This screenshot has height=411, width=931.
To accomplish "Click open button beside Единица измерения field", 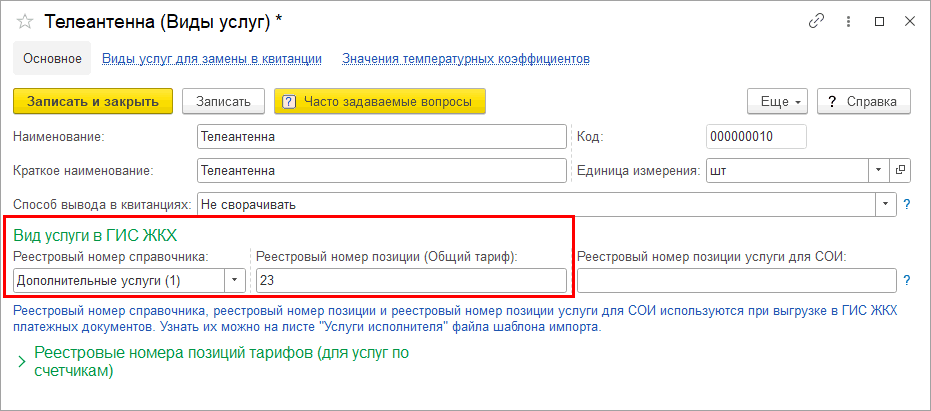I will [x=899, y=170].
